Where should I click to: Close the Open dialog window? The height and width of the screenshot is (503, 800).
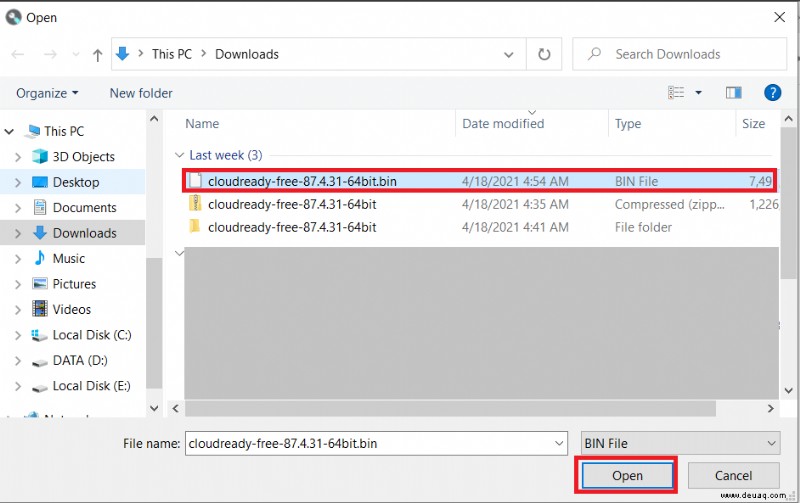click(780, 17)
